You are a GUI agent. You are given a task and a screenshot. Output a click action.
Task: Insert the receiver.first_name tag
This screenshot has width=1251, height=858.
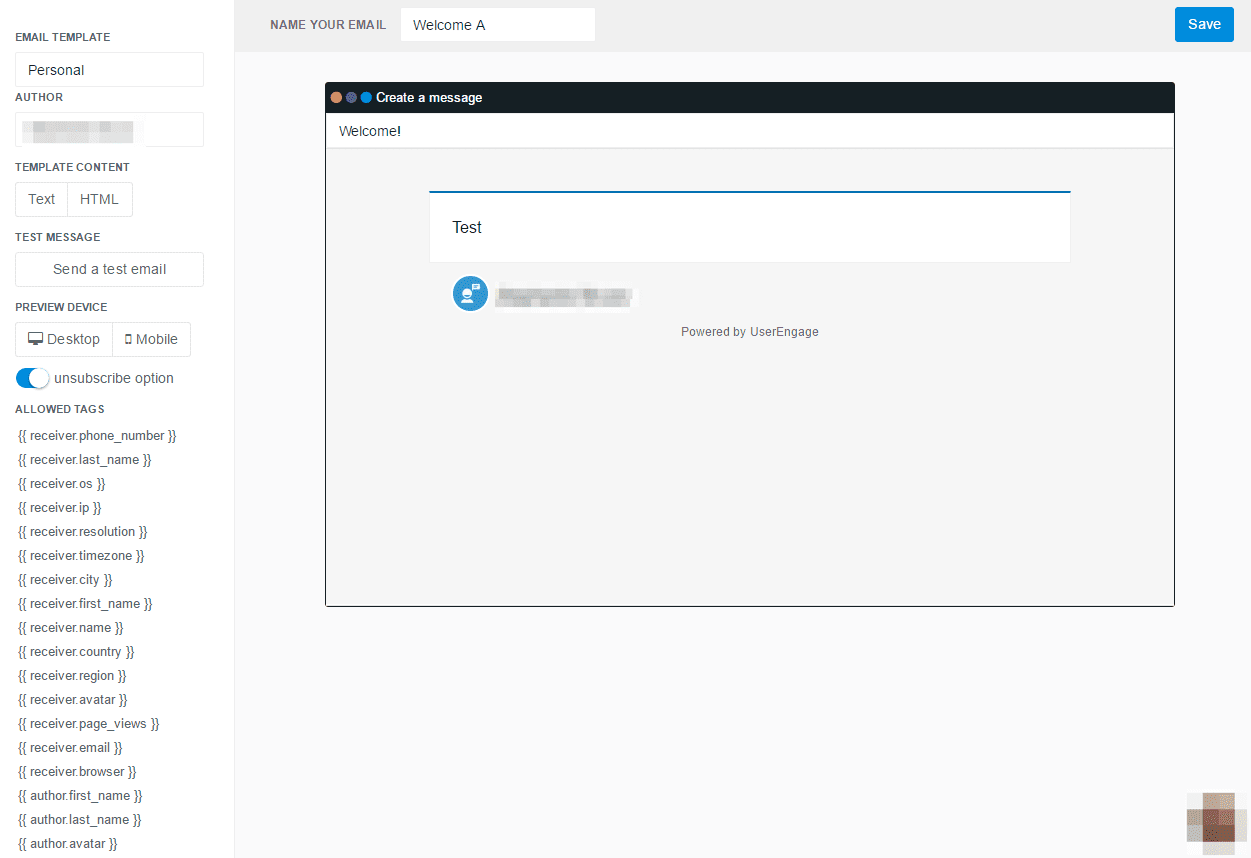85,603
